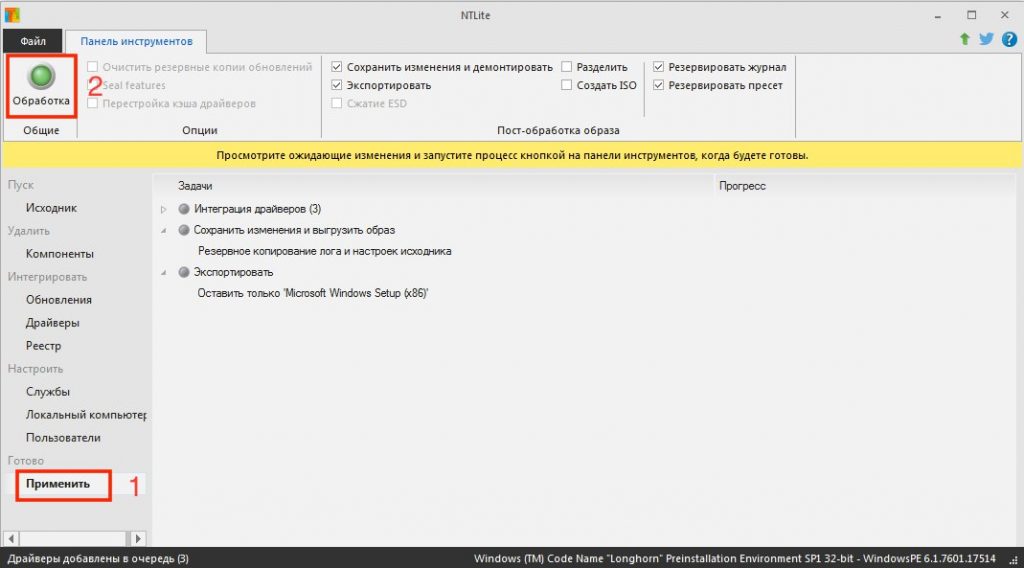Toggle Перестройка кэша драйверов checkbox
Screen dimensions: 1024x568
93,103
